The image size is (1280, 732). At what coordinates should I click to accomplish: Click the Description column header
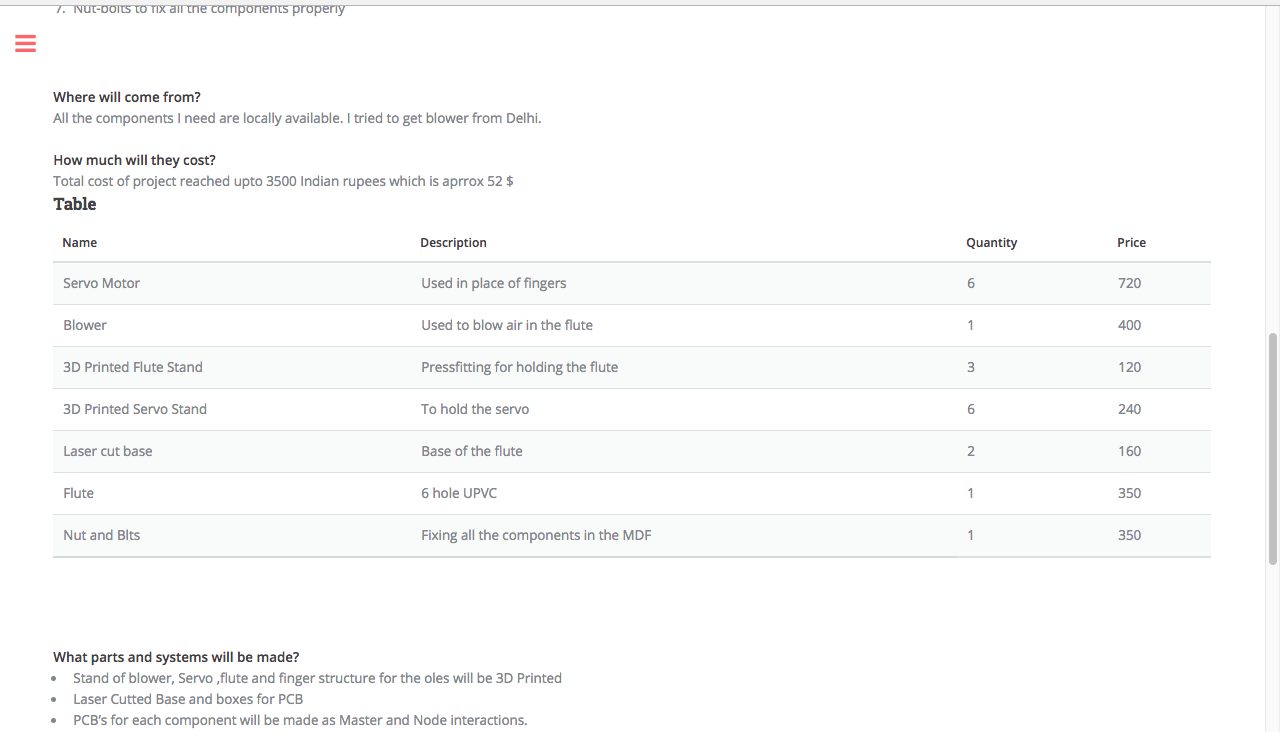pos(453,242)
